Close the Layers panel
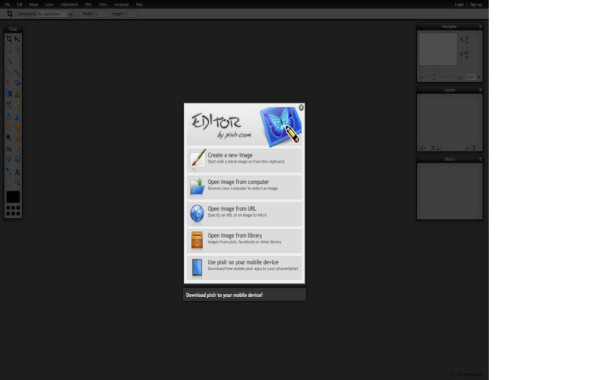Viewport: 594px width, 380px height. pyautogui.click(x=480, y=90)
